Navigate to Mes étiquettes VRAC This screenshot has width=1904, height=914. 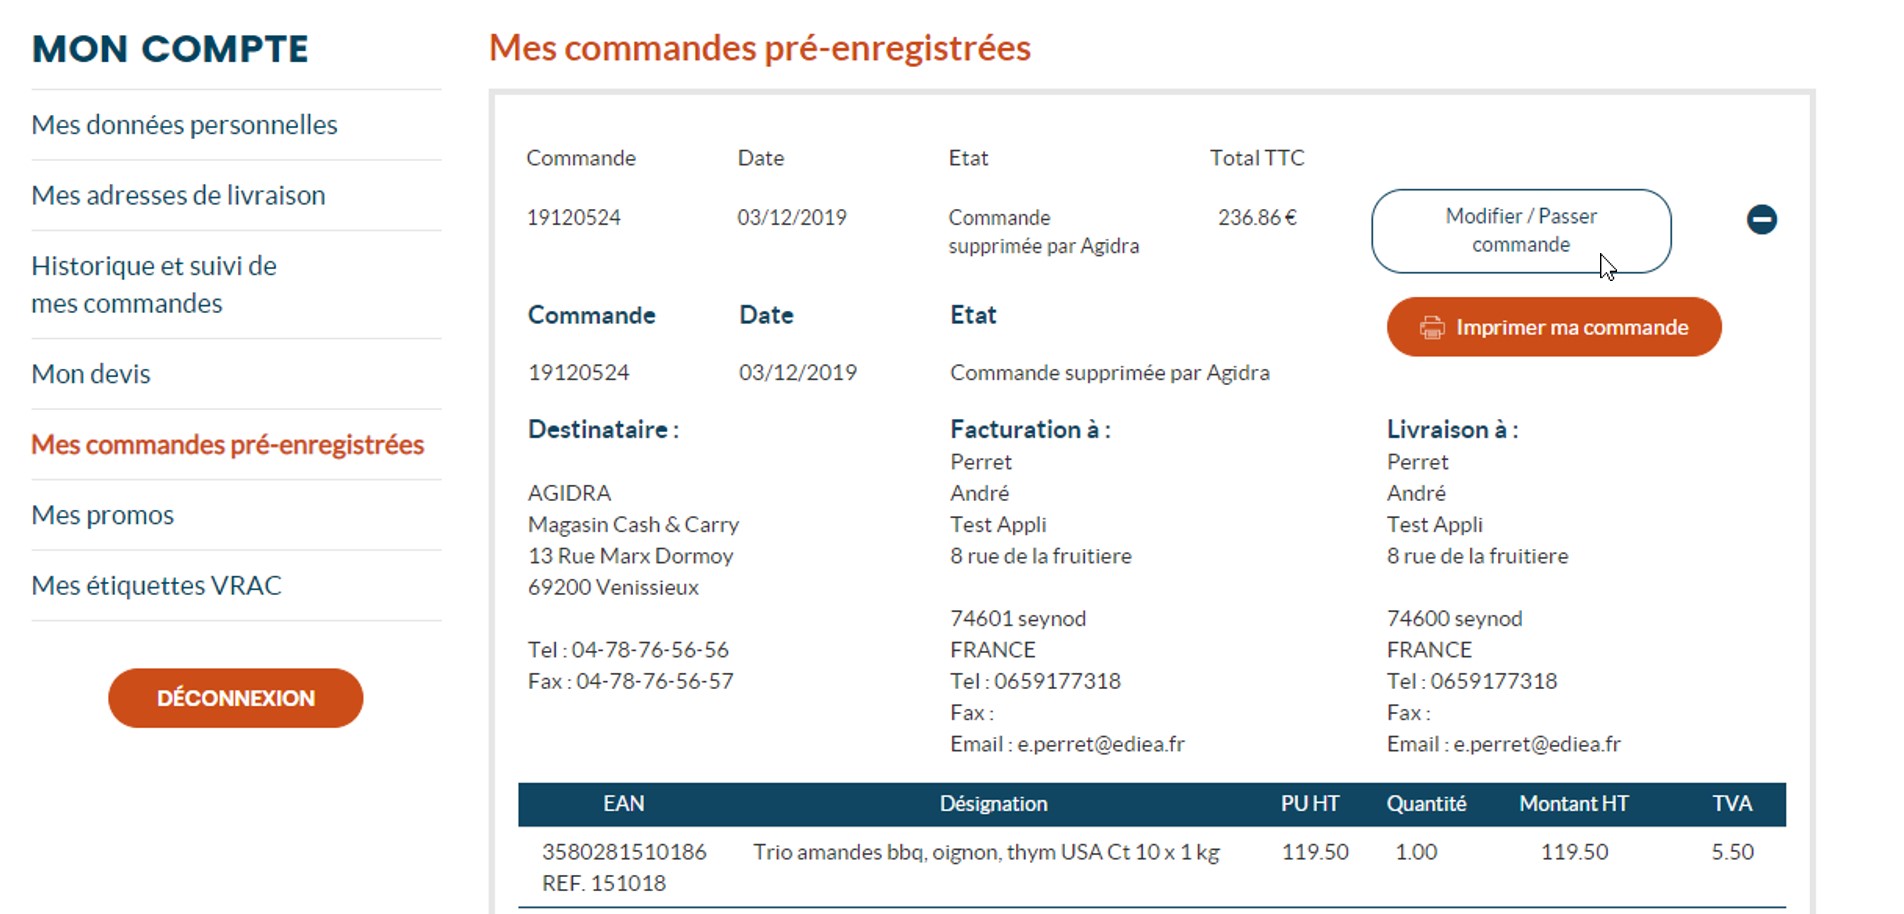pos(157,585)
